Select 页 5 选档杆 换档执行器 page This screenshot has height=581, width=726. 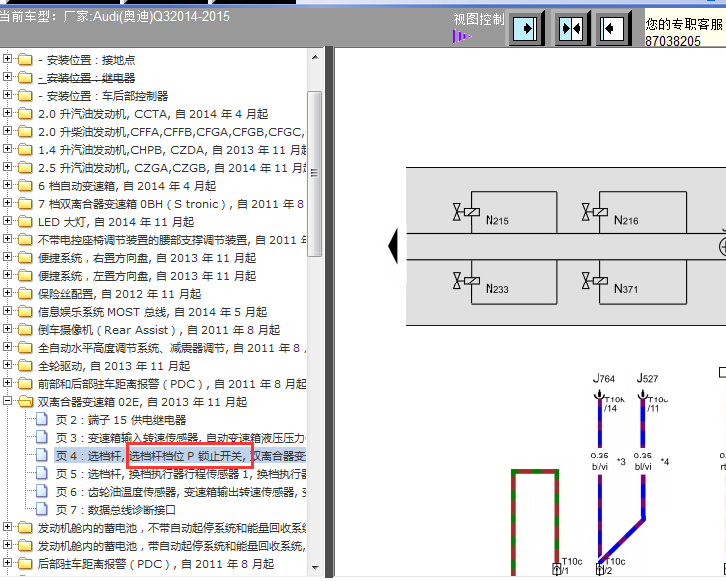click(180, 474)
